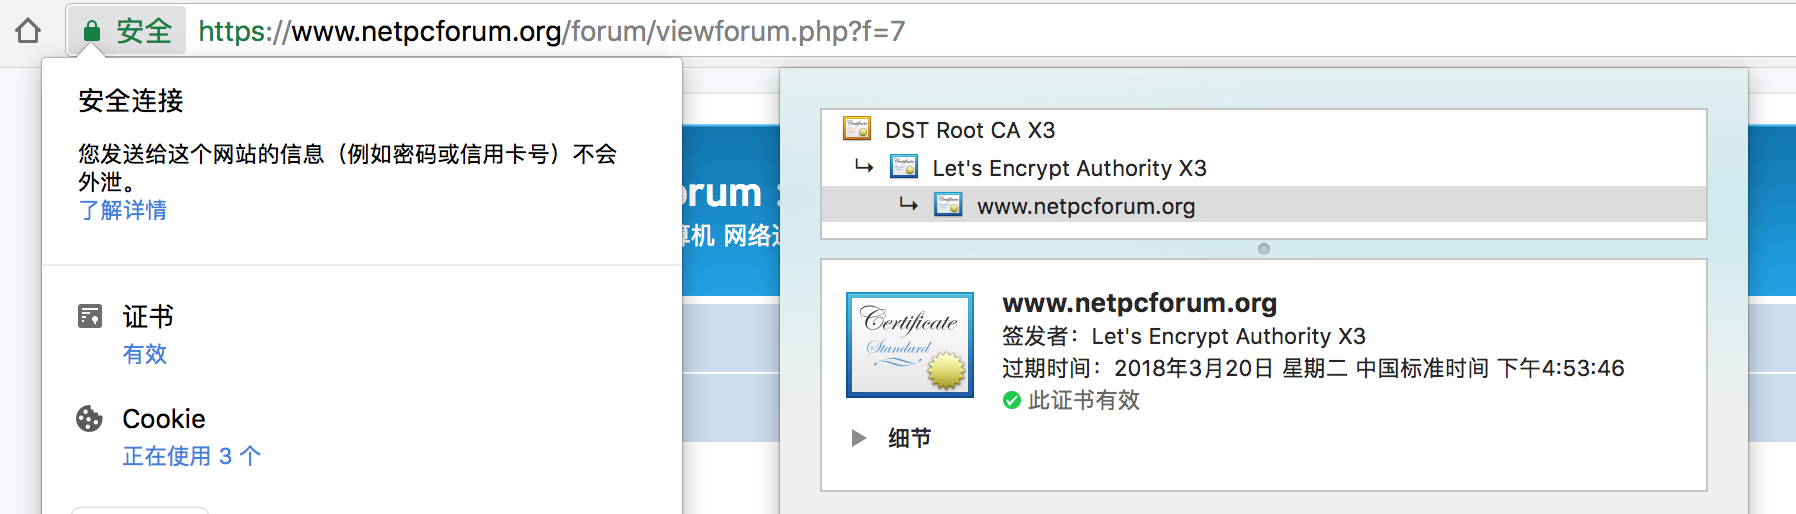Click the 细节 label text

(x=910, y=438)
